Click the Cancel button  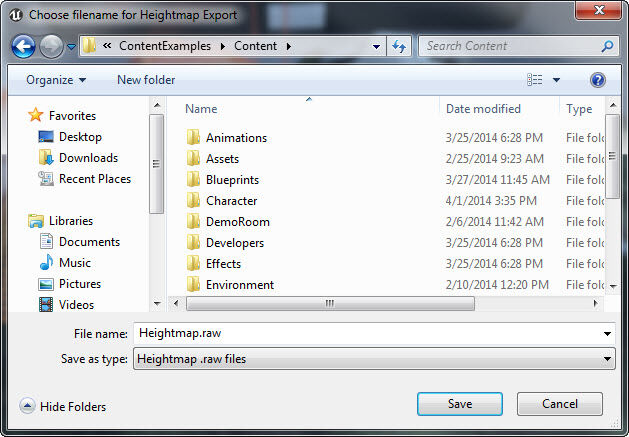coord(560,404)
